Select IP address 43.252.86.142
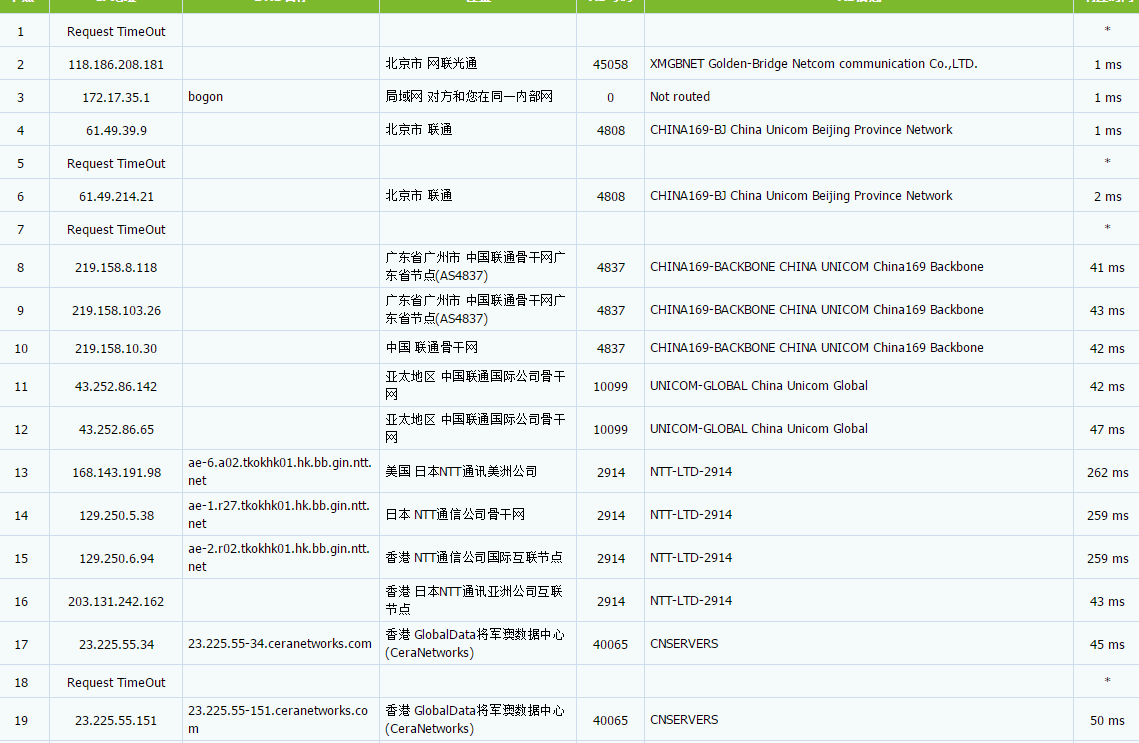 [x=116, y=387]
